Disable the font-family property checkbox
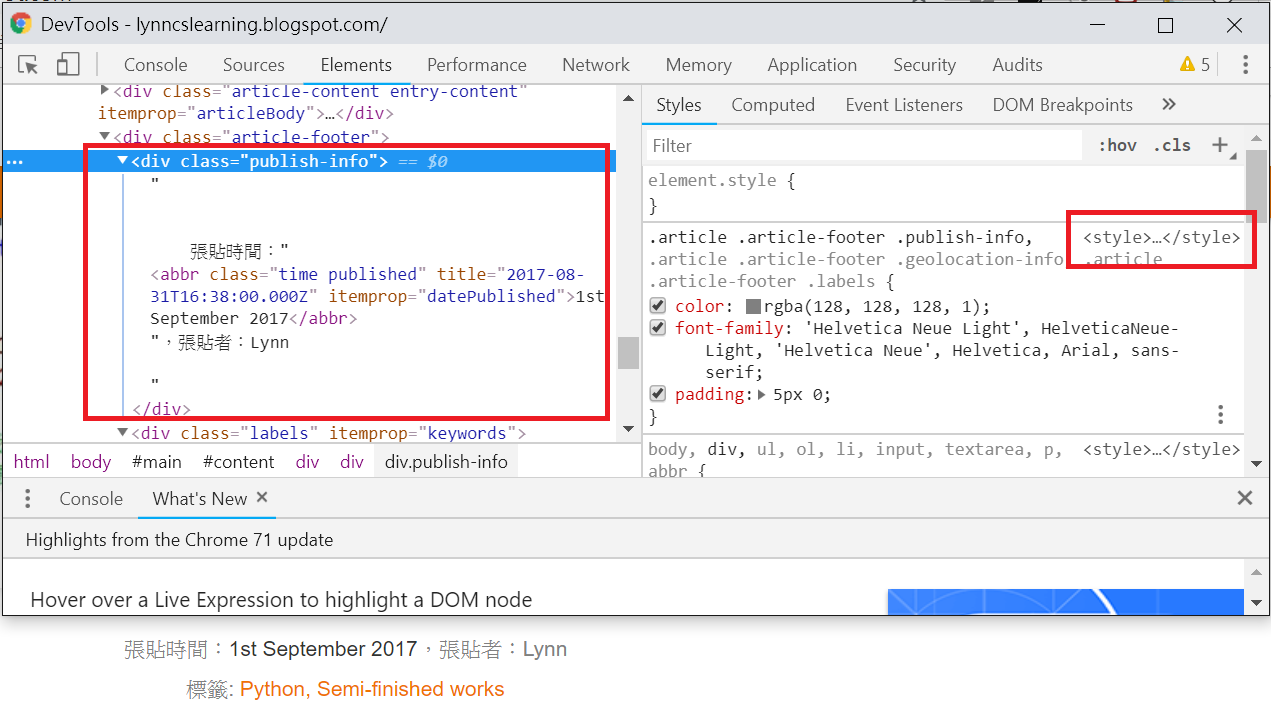This screenshot has height=706, width=1271. pos(658,328)
